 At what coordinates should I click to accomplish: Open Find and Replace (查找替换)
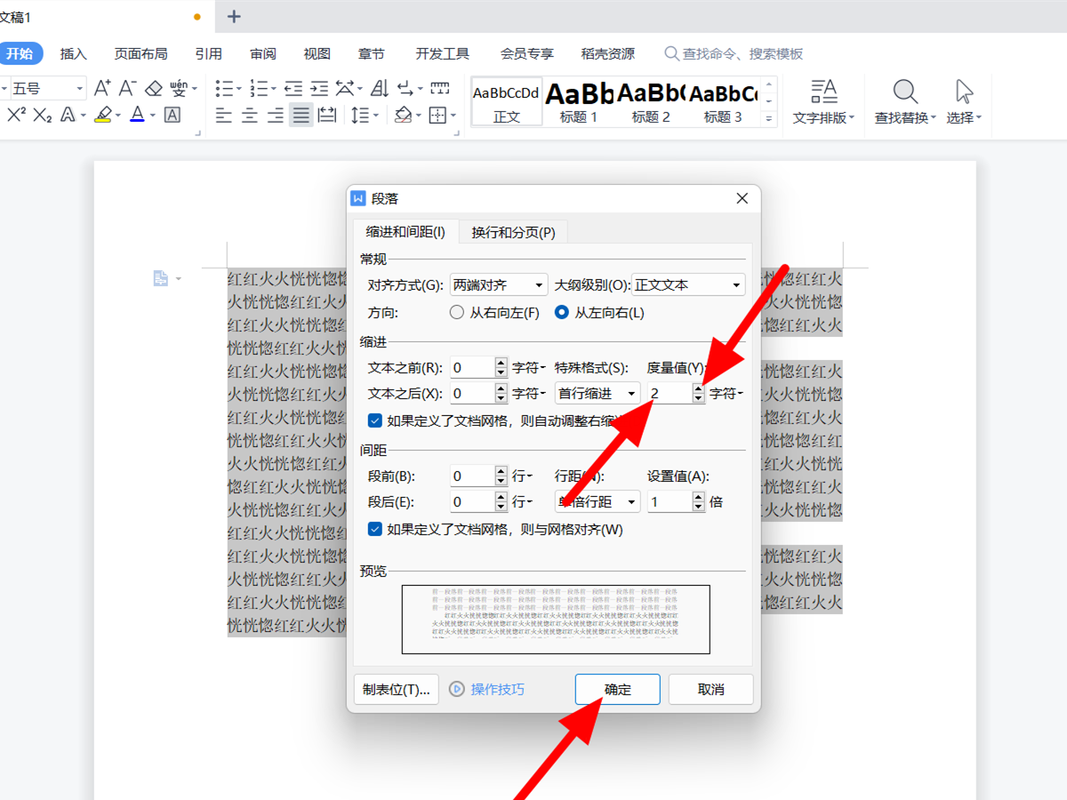[x=904, y=102]
